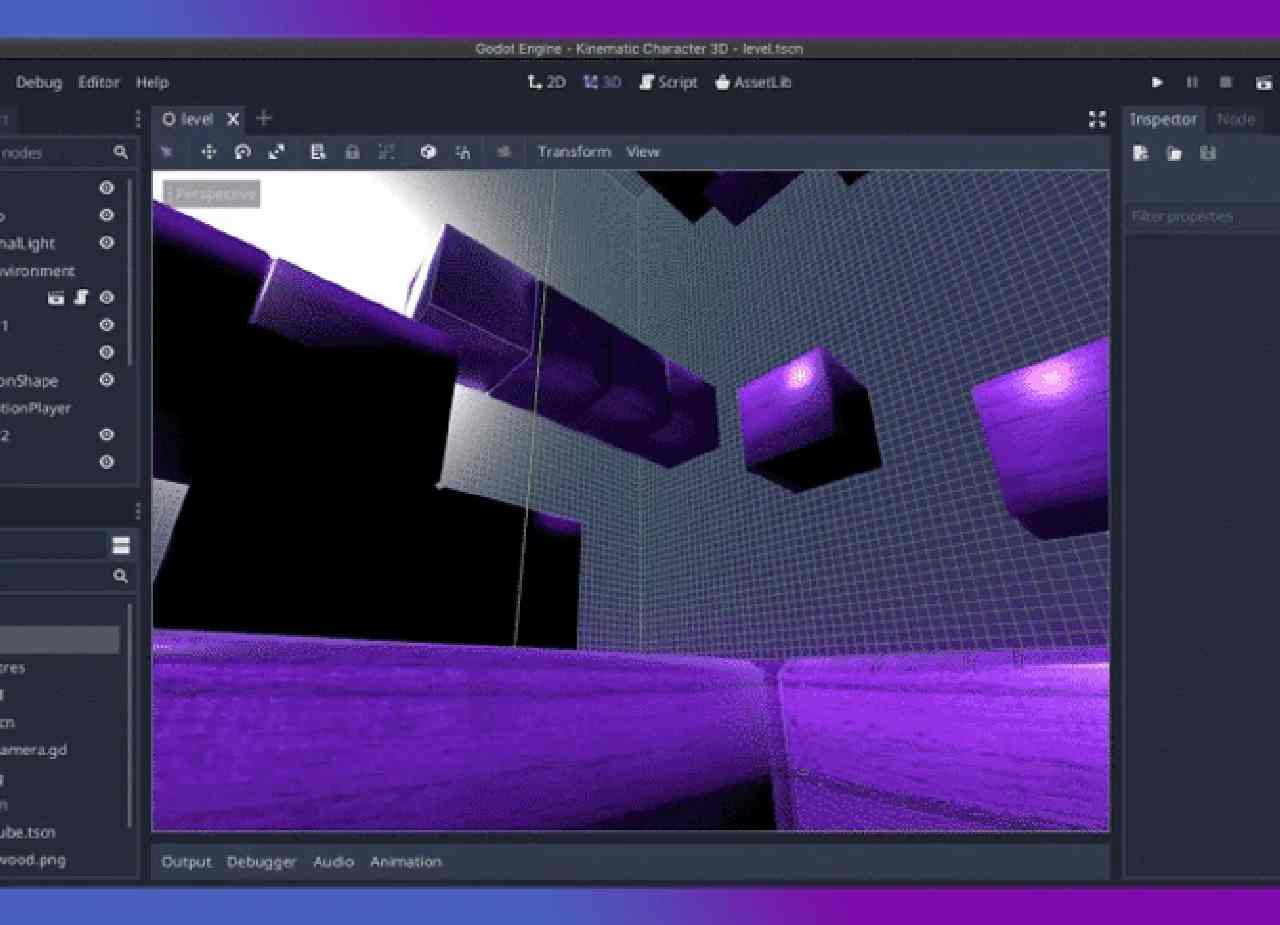Open the Output bottom panel
The image size is (1280, 925).
[186, 862]
